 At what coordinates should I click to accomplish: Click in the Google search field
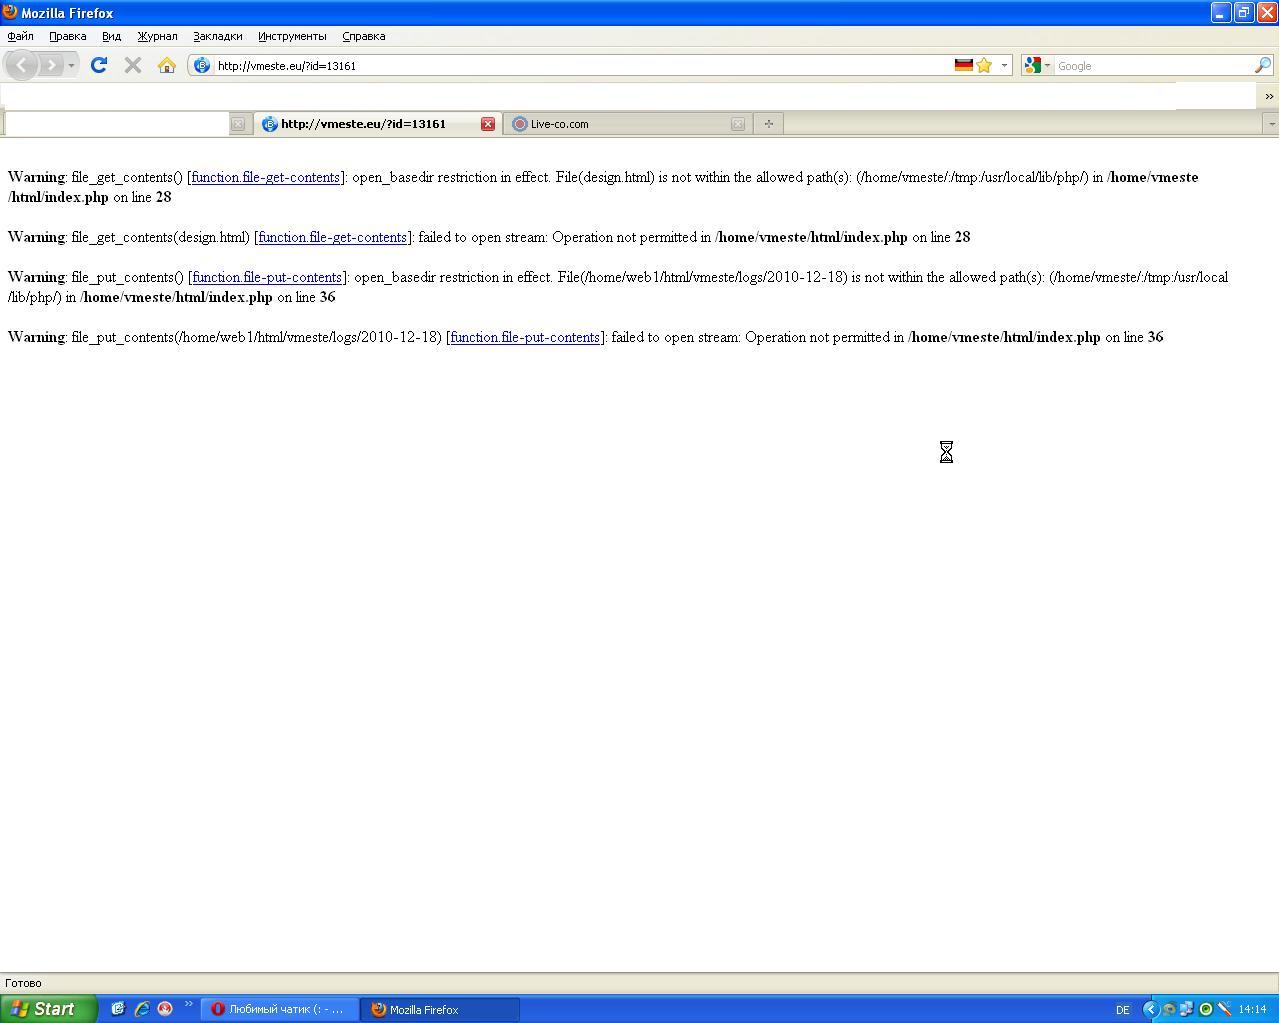click(1150, 65)
